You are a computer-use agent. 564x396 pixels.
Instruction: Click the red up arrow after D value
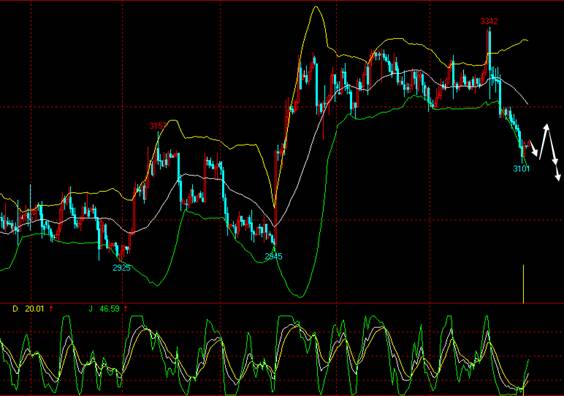coord(51,309)
